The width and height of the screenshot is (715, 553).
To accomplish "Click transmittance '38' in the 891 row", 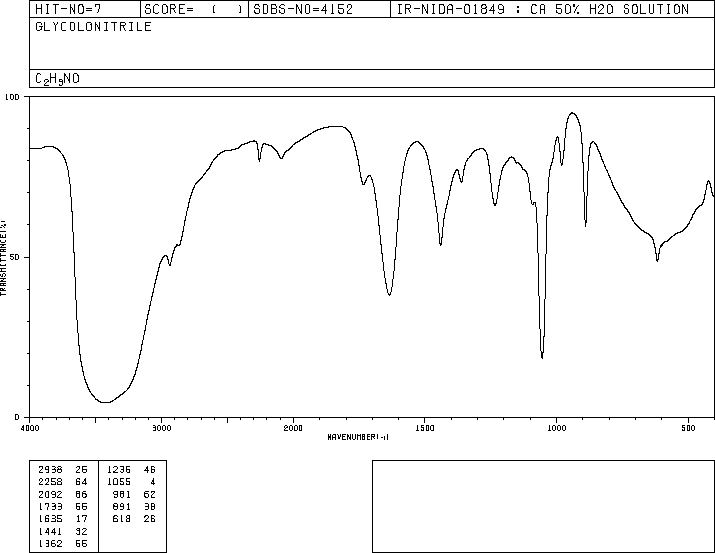I will pyautogui.click(x=150, y=506).
